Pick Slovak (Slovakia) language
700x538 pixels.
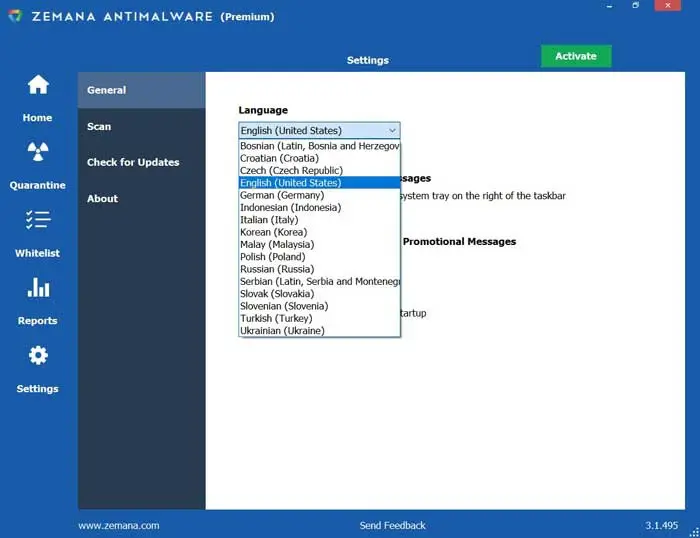[320, 294]
